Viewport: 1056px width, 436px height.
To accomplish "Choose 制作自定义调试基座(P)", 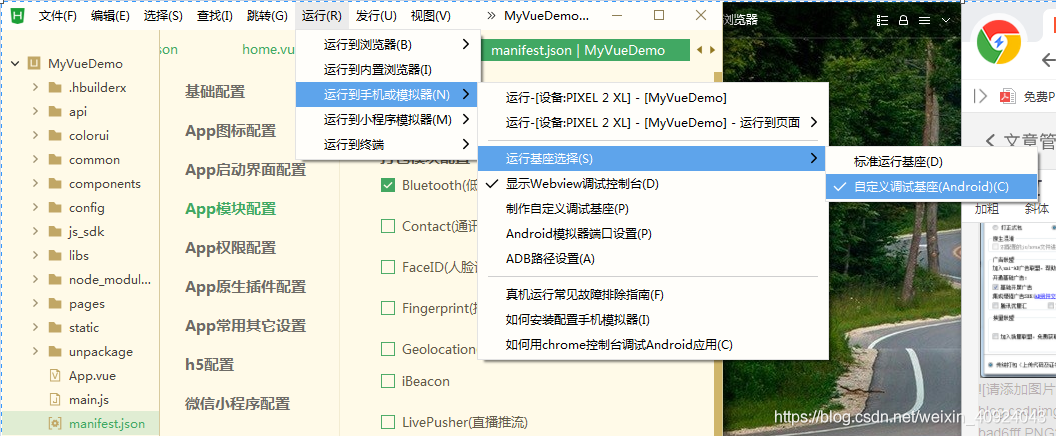I will pos(652,208).
